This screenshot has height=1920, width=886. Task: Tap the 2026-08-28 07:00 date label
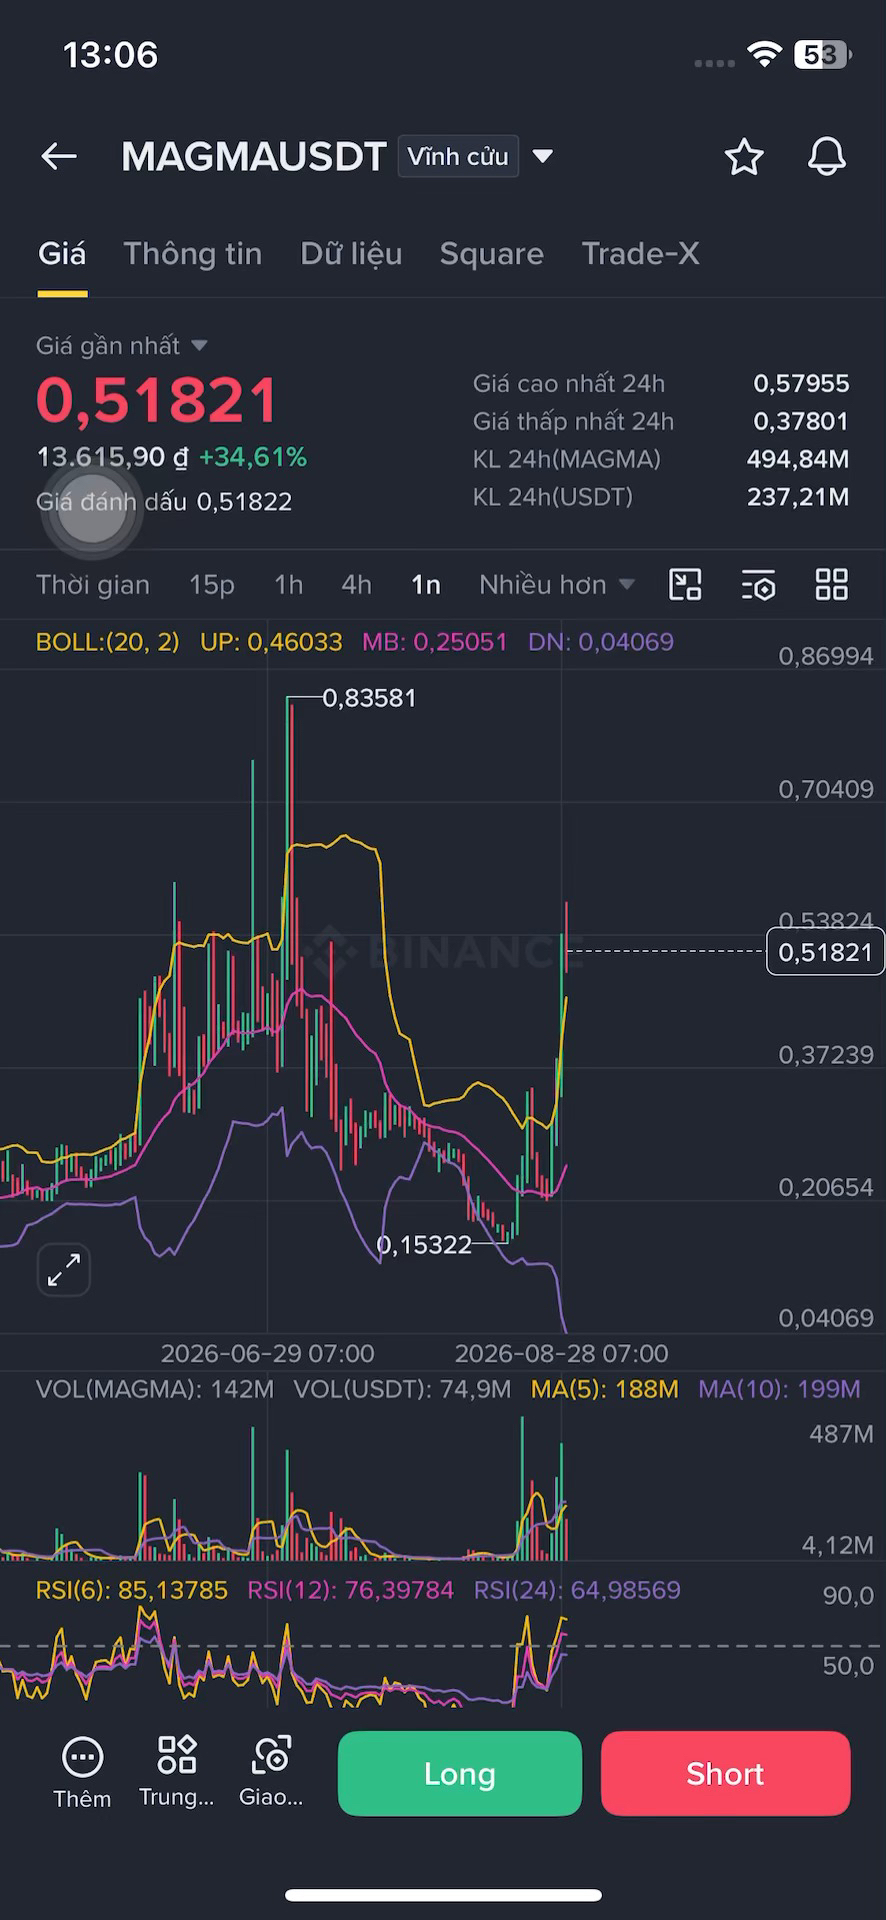pos(562,1354)
